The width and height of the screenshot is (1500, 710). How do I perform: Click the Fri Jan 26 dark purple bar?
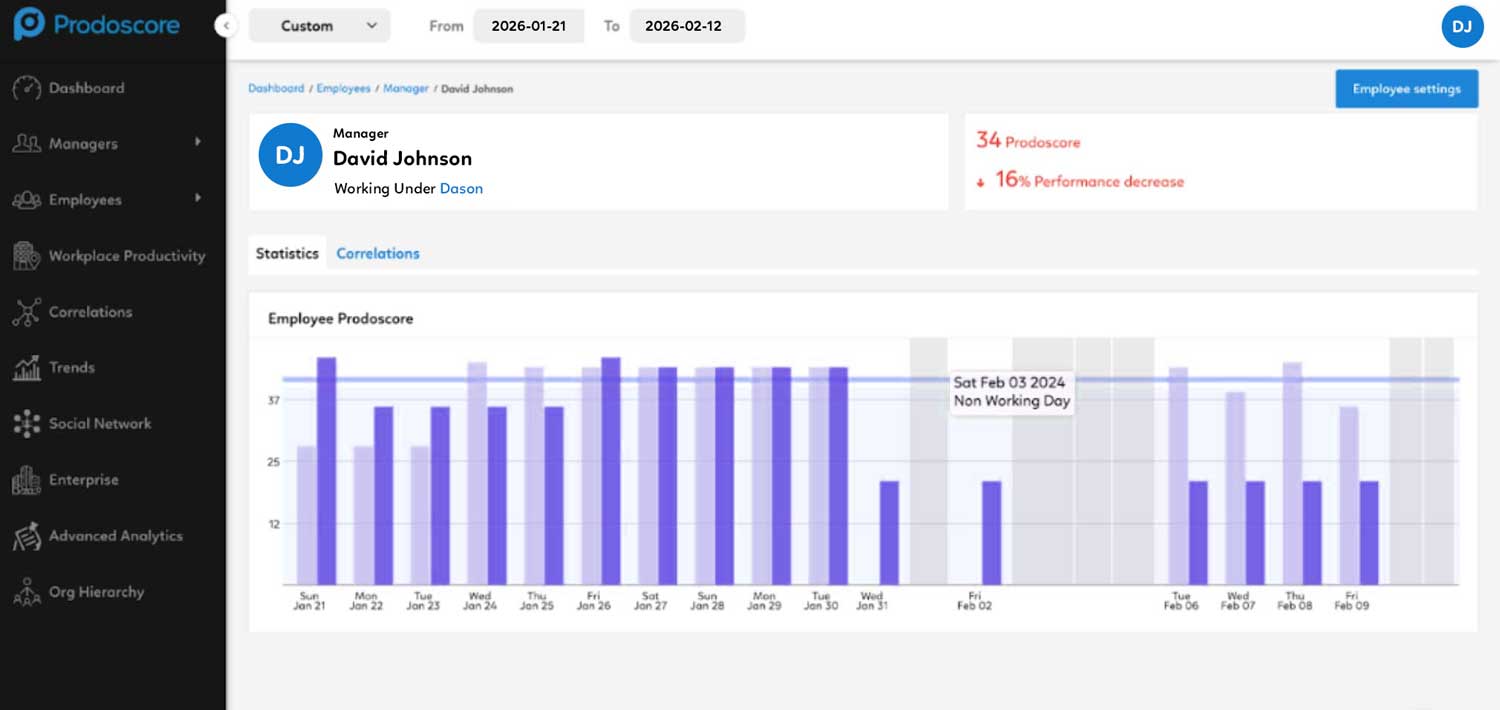[x=611, y=470]
